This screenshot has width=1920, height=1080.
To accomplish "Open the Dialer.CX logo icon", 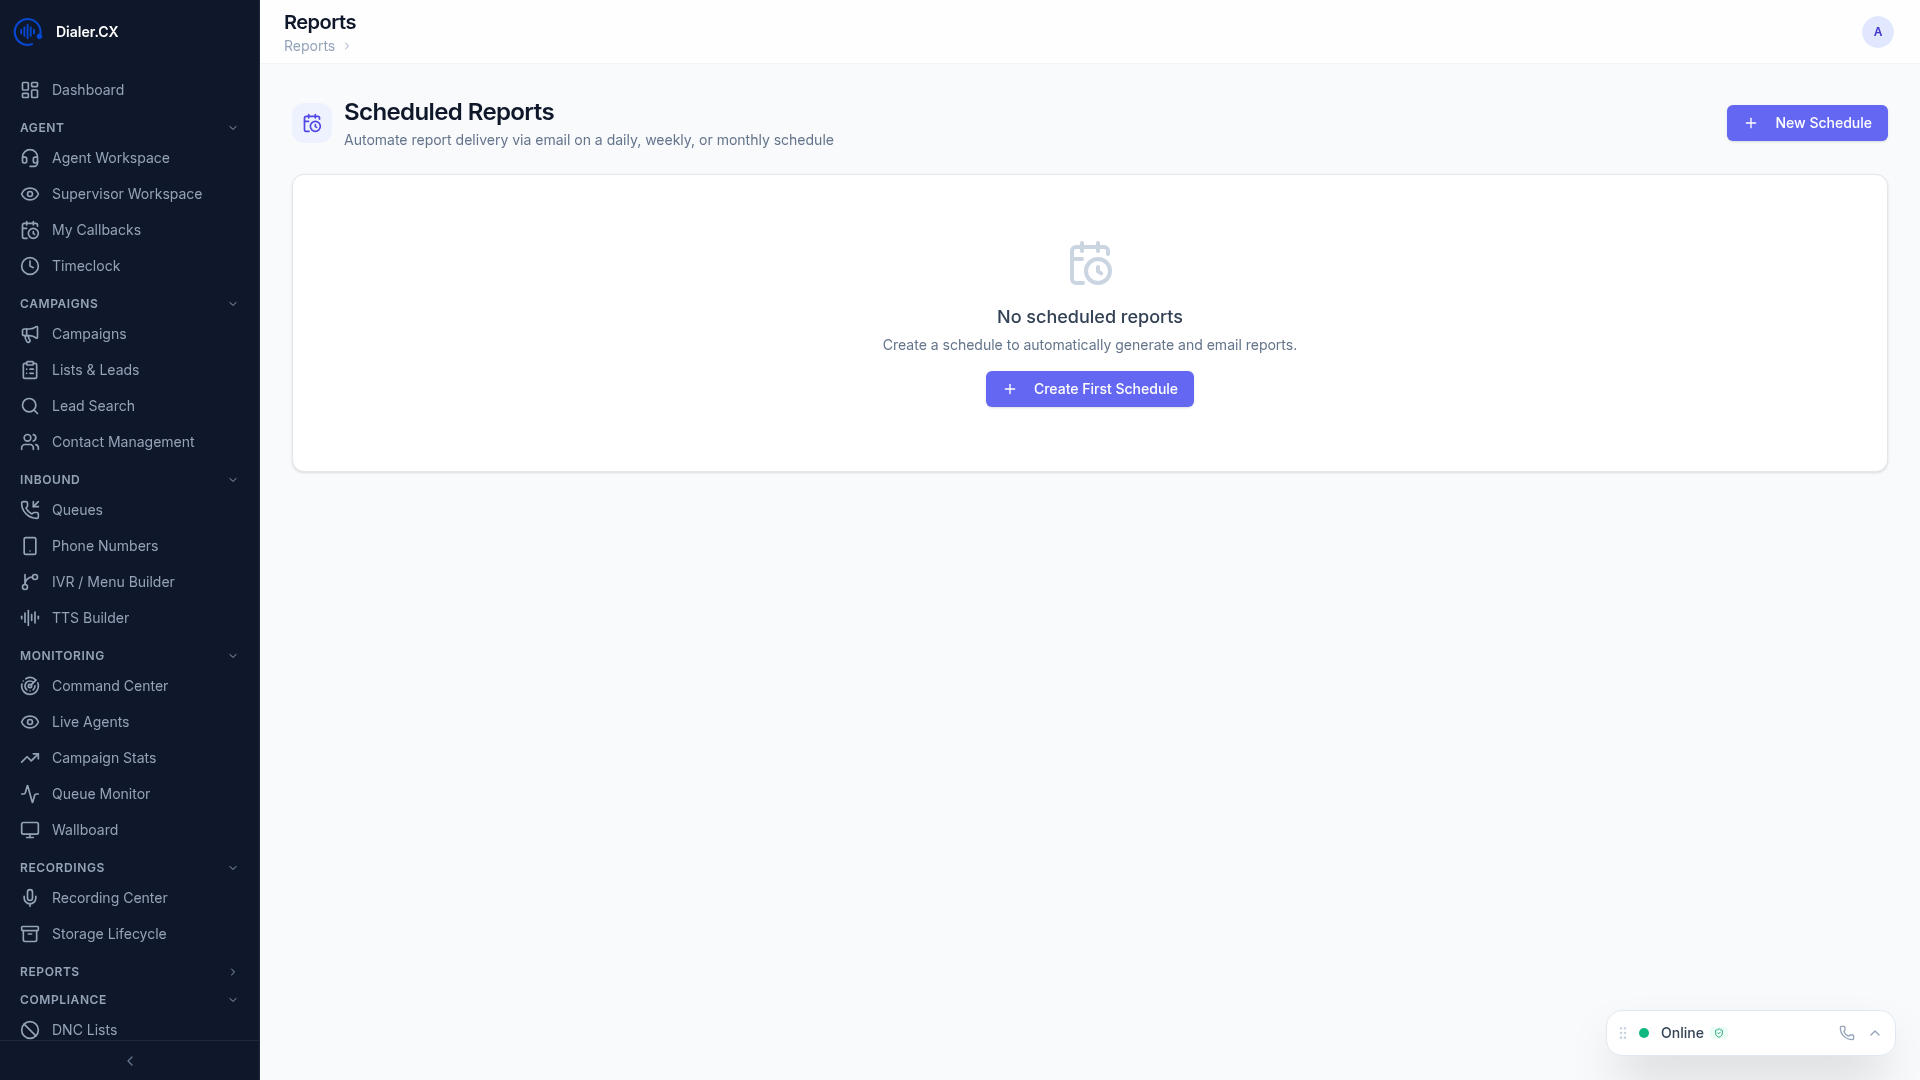I will (x=27, y=31).
